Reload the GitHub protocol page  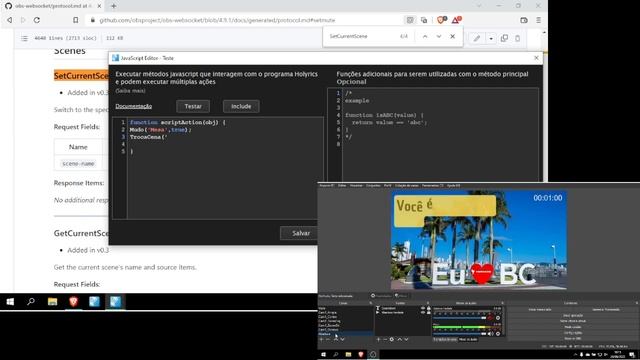37,20
